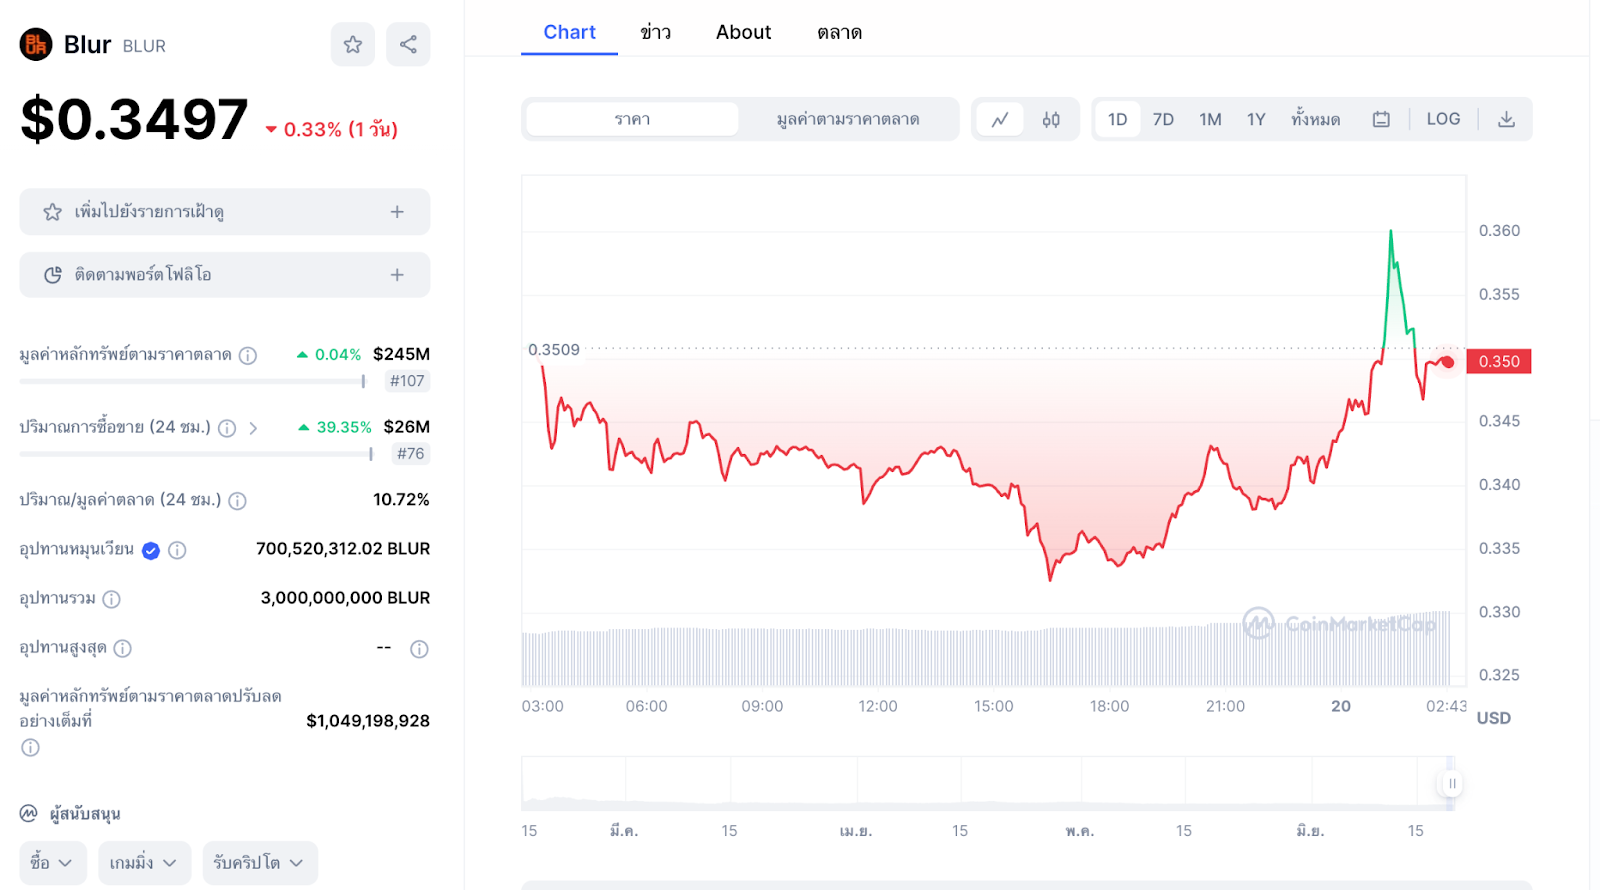Image resolution: width=1600 pixels, height=890 pixels.
Task: Click the star favorite icon beside Blur
Action: click(x=353, y=44)
